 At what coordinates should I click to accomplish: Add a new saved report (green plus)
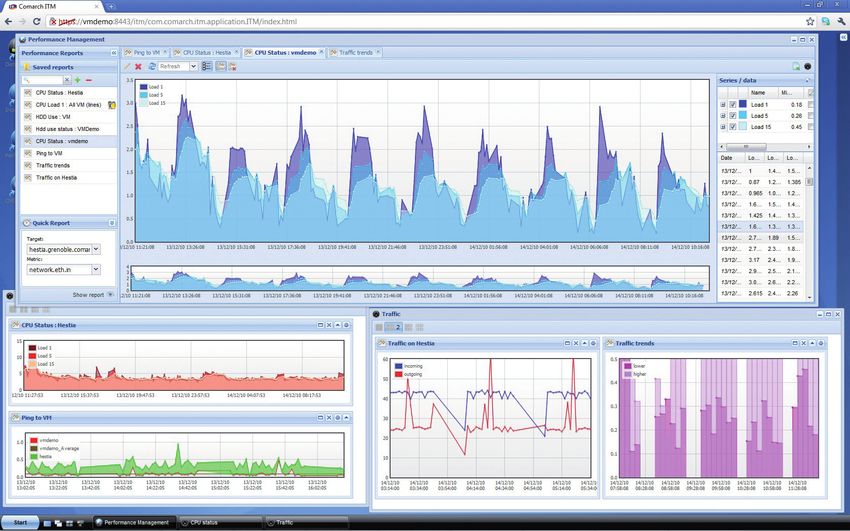(78, 80)
